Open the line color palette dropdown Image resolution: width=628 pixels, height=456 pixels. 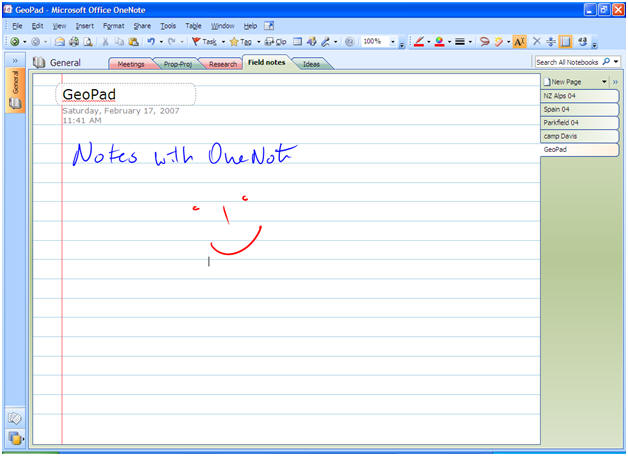[449, 42]
